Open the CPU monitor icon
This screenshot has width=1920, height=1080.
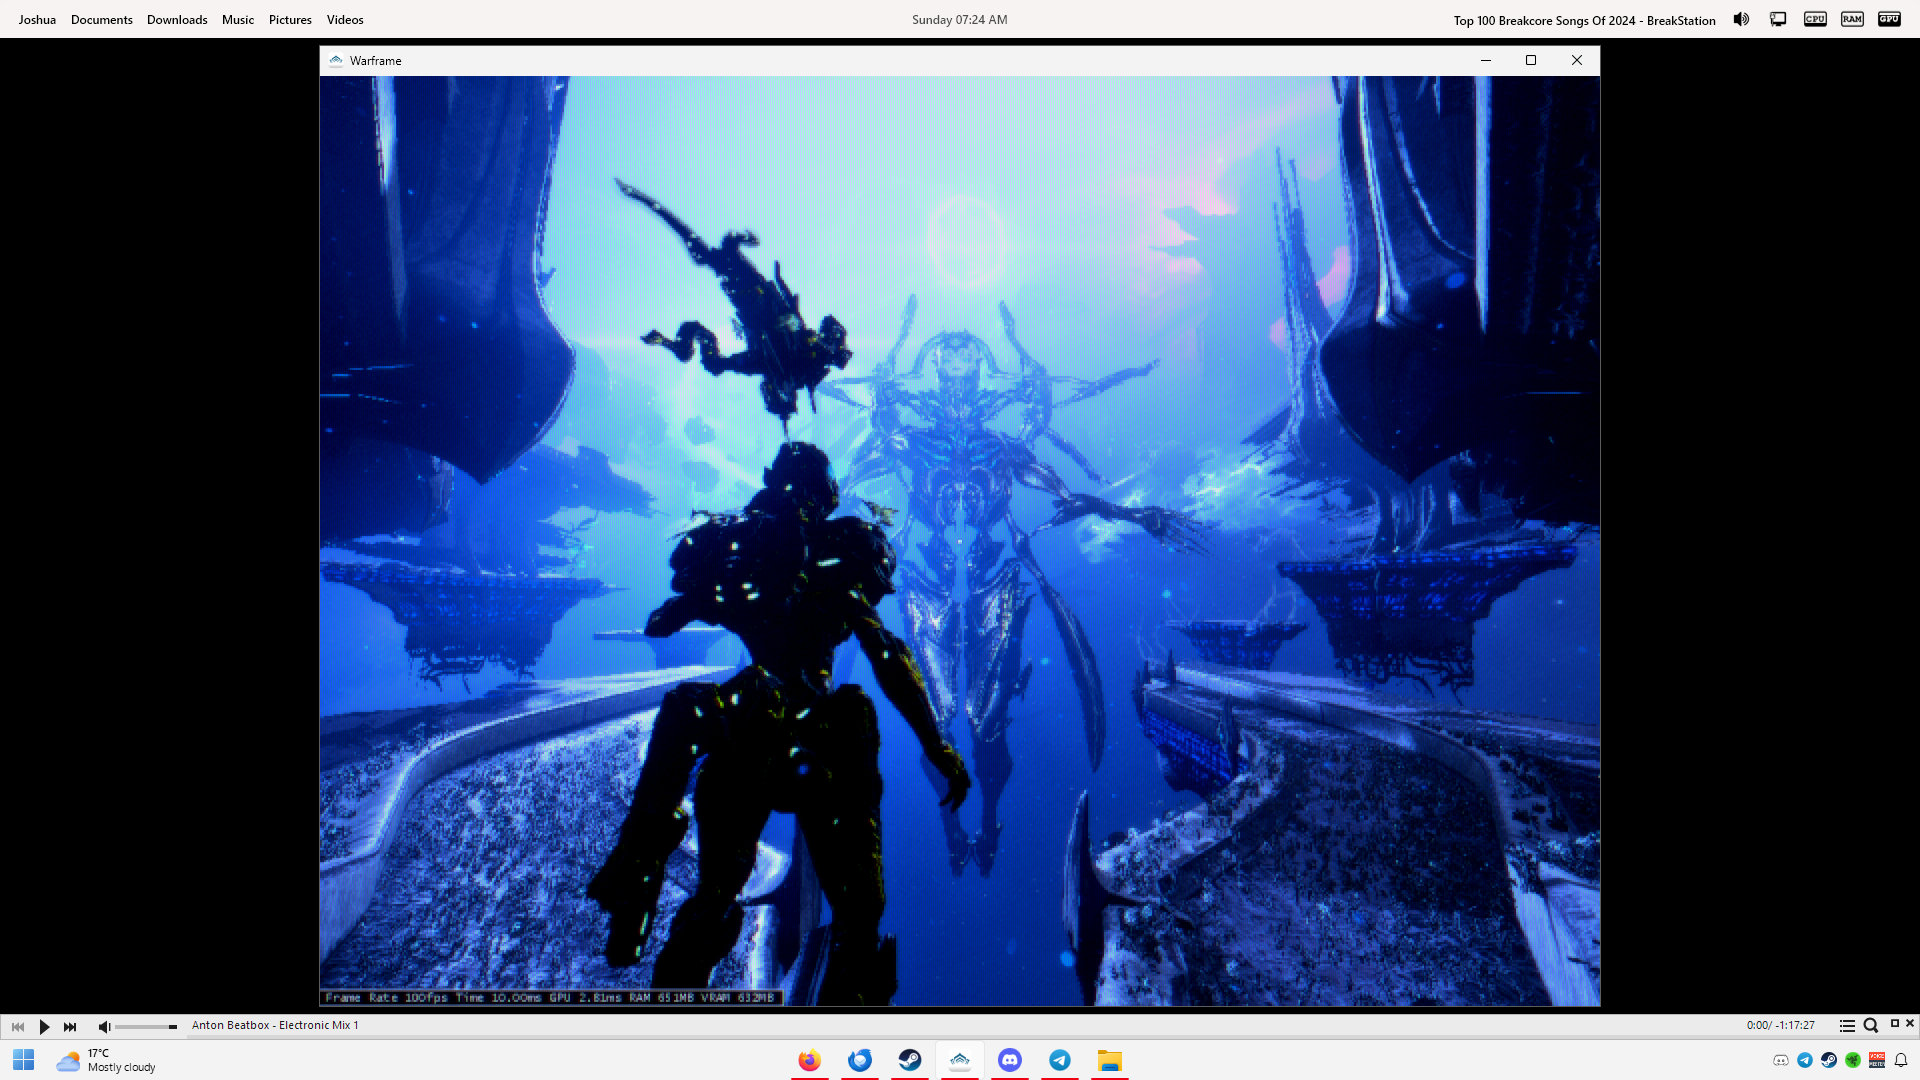[x=1815, y=19]
